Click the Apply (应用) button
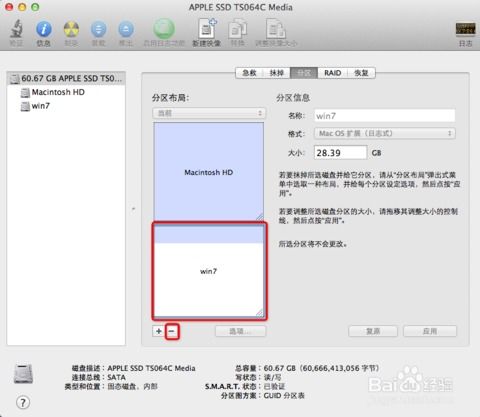The height and width of the screenshot is (417, 480). pyautogui.click(x=430, y=331)
